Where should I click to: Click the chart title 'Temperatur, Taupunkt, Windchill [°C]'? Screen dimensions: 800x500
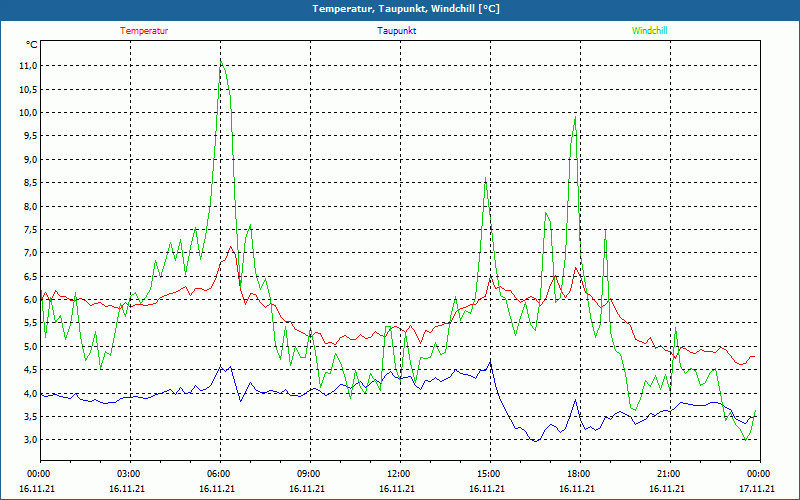pos(406,9)
